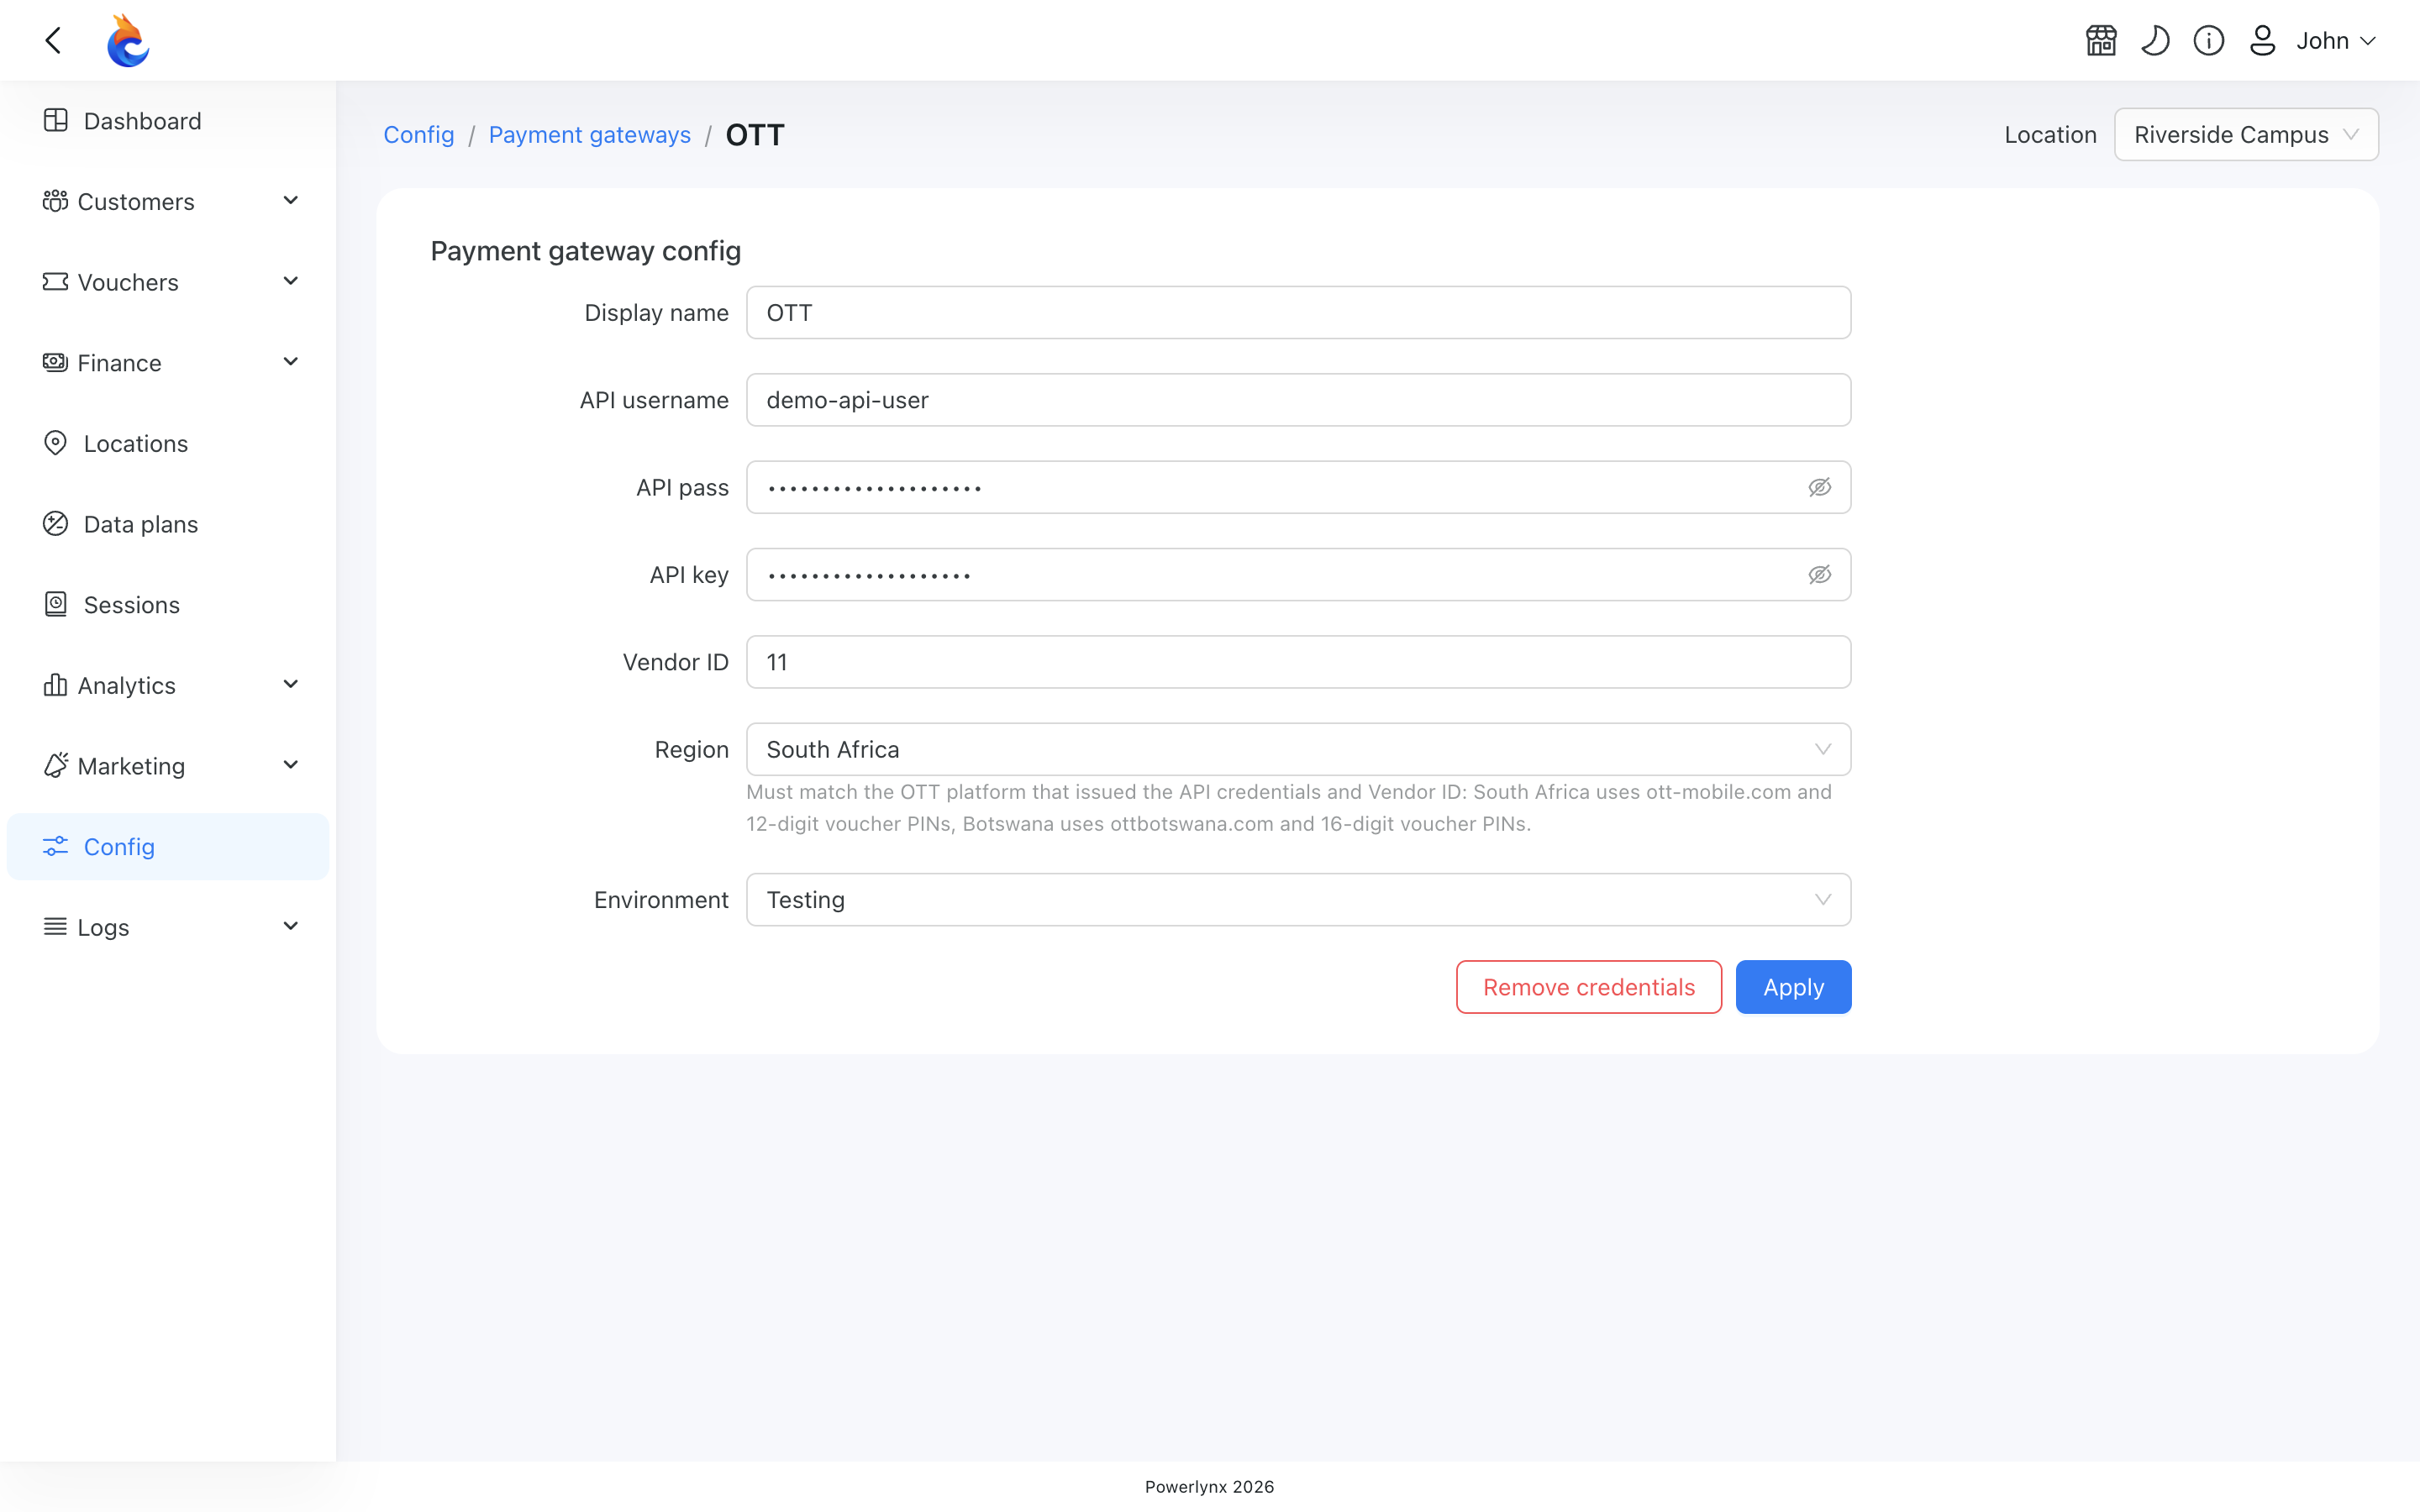Click the Locations pin icon
Screen dimensions: 2420x1512
56,443
